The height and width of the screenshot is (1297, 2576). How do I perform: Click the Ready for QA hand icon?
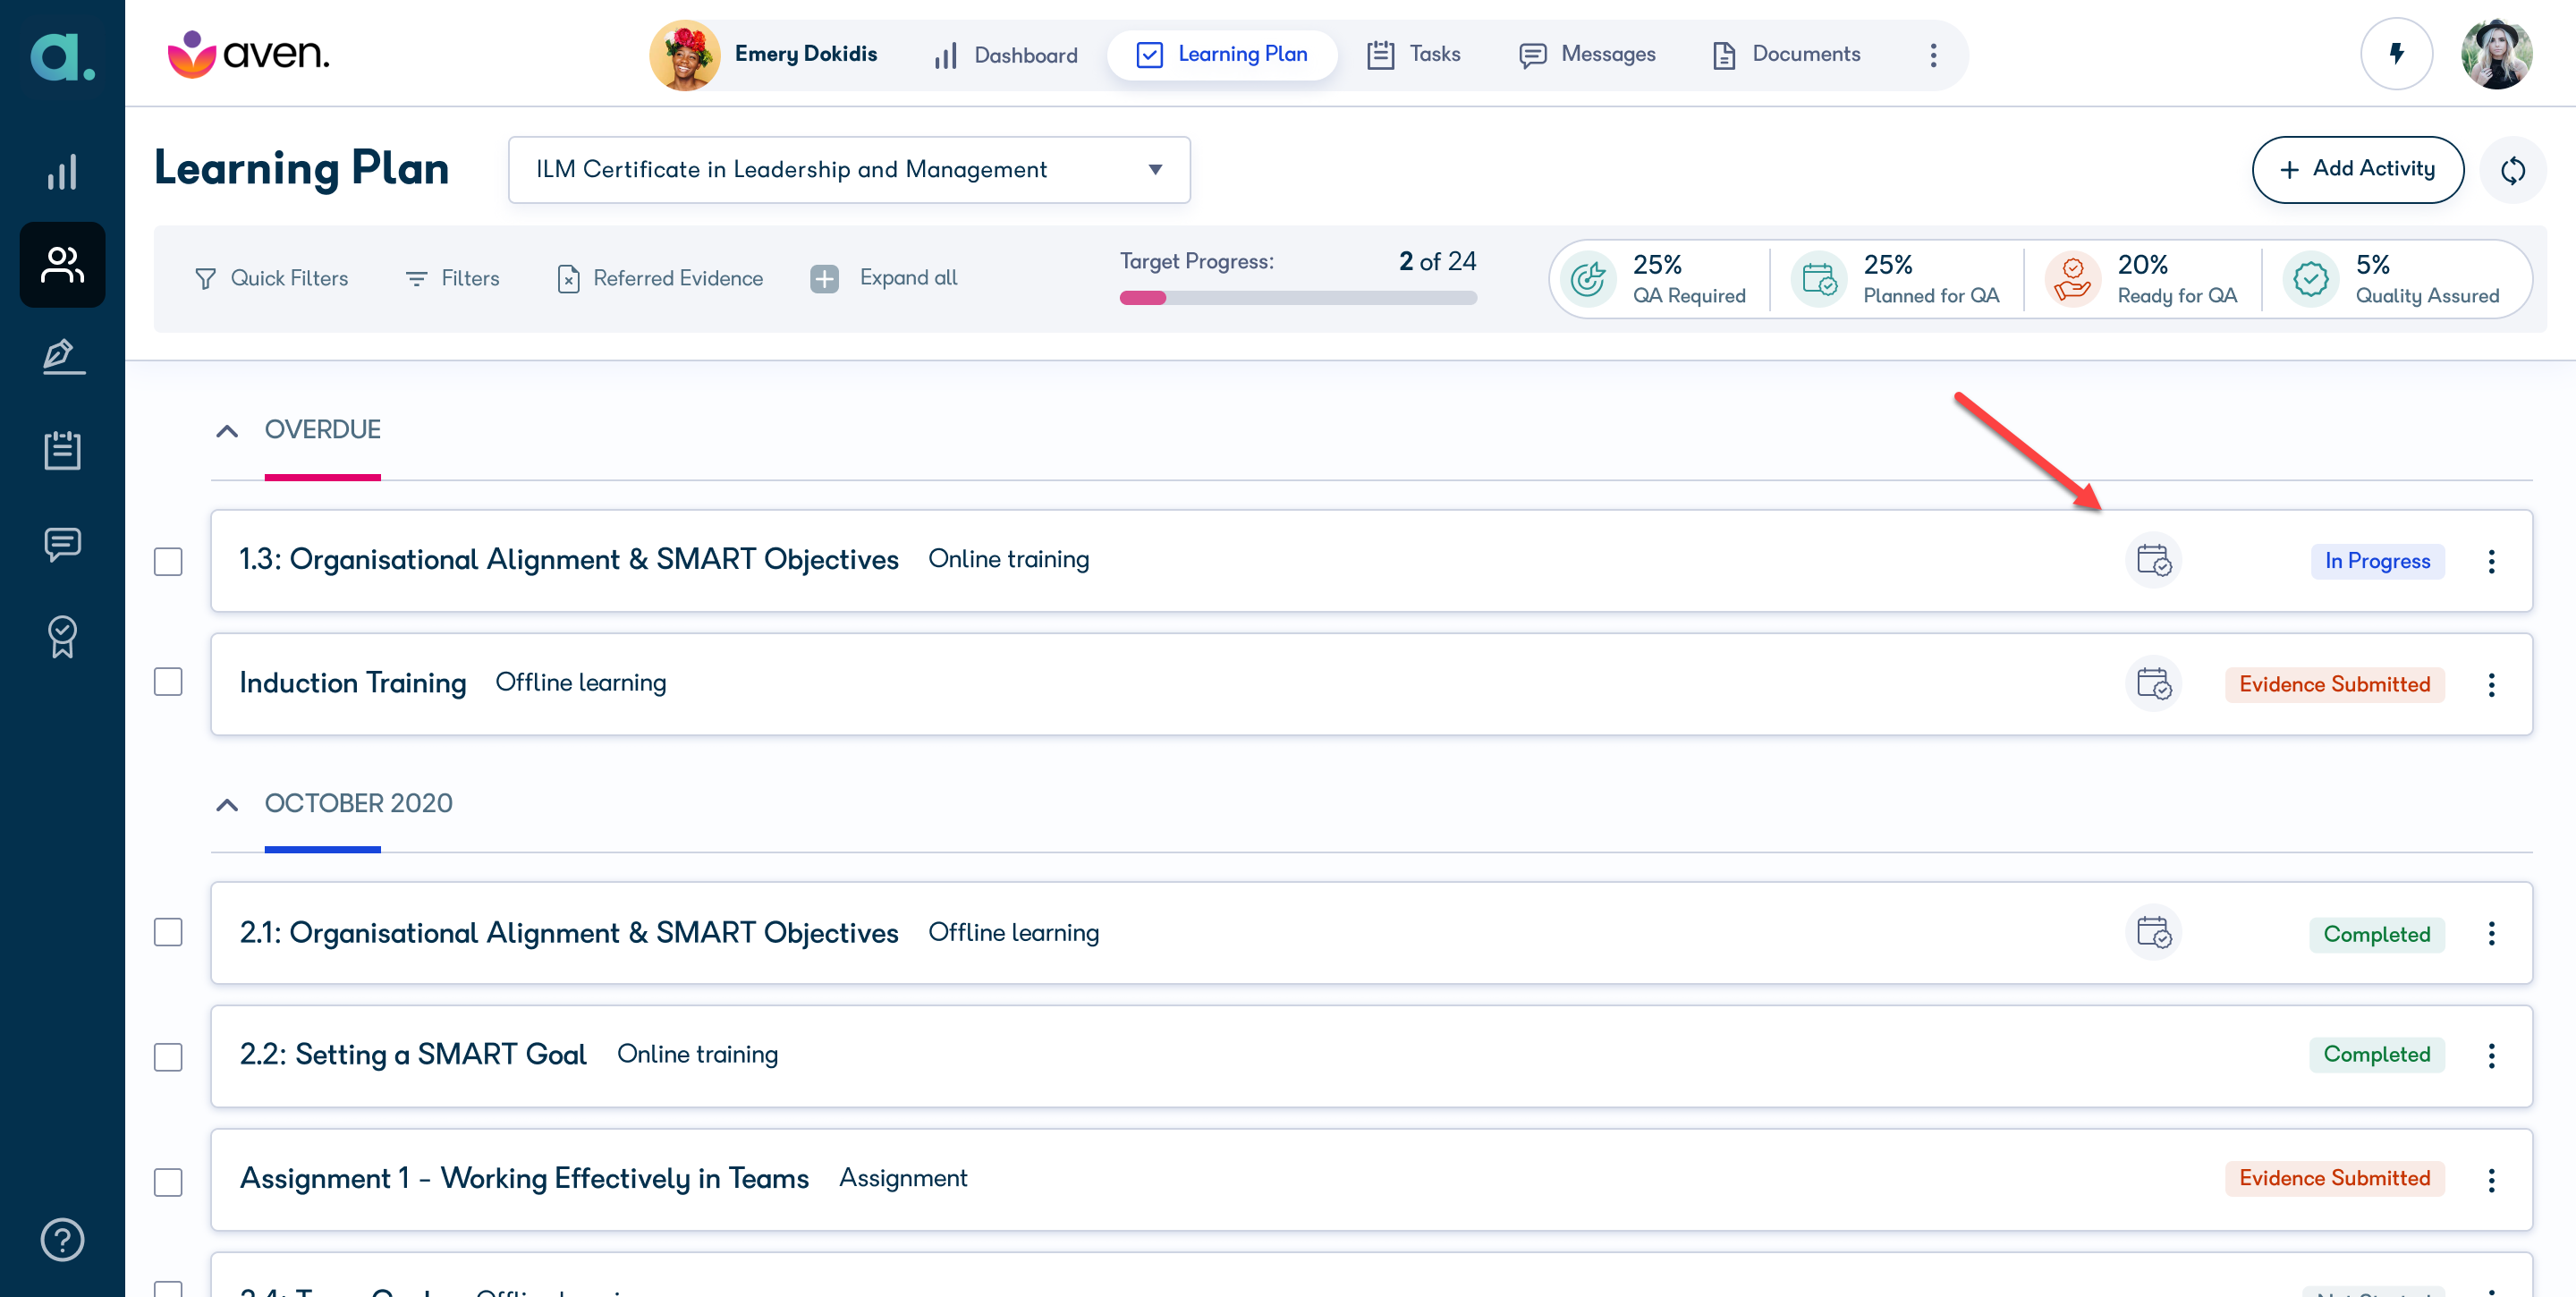[x=2072, y=279]
